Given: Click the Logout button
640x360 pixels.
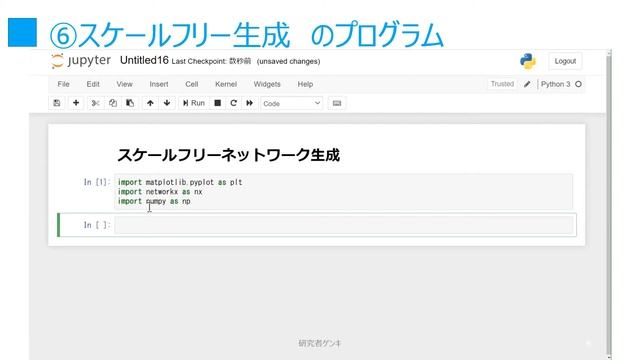Looking at the screenshot, I should point(565,61).
